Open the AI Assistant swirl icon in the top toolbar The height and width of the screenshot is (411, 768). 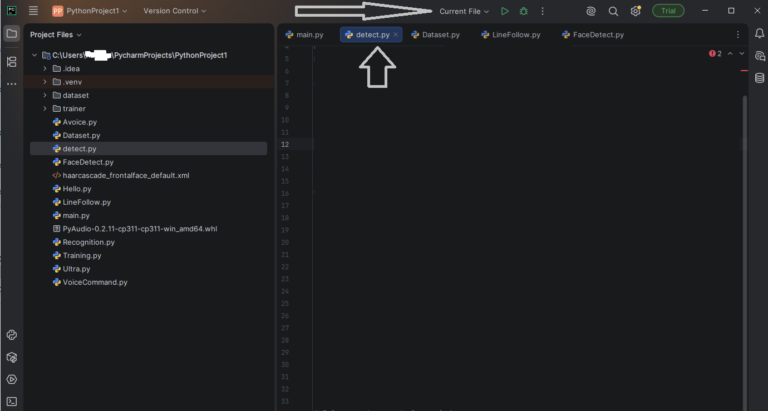pyautogui.click(x=591, y=11)
